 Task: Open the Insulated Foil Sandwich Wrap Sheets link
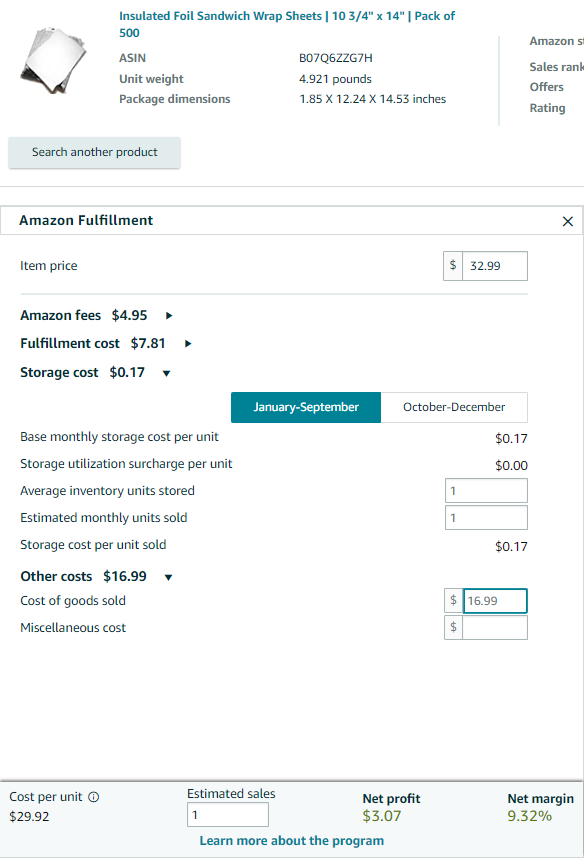tap(287, 24)
